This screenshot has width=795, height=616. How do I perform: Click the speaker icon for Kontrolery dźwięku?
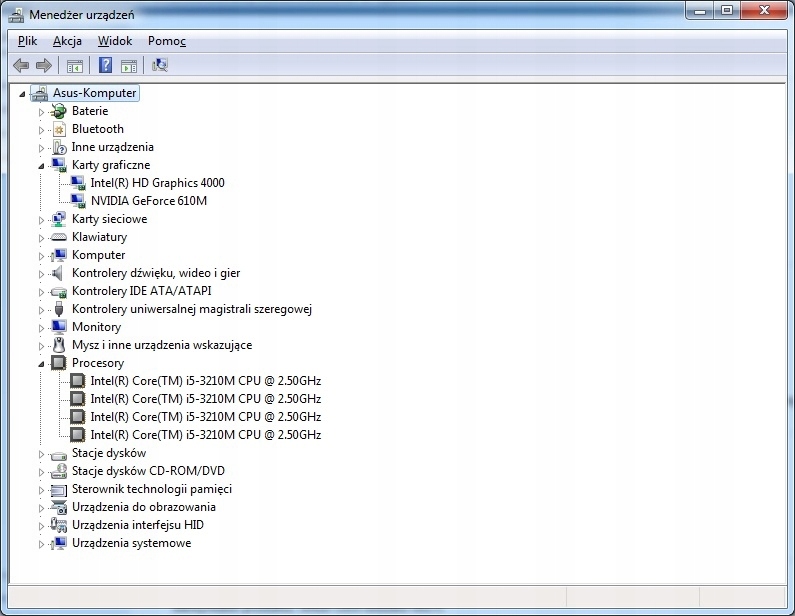(x=58, y=273)
